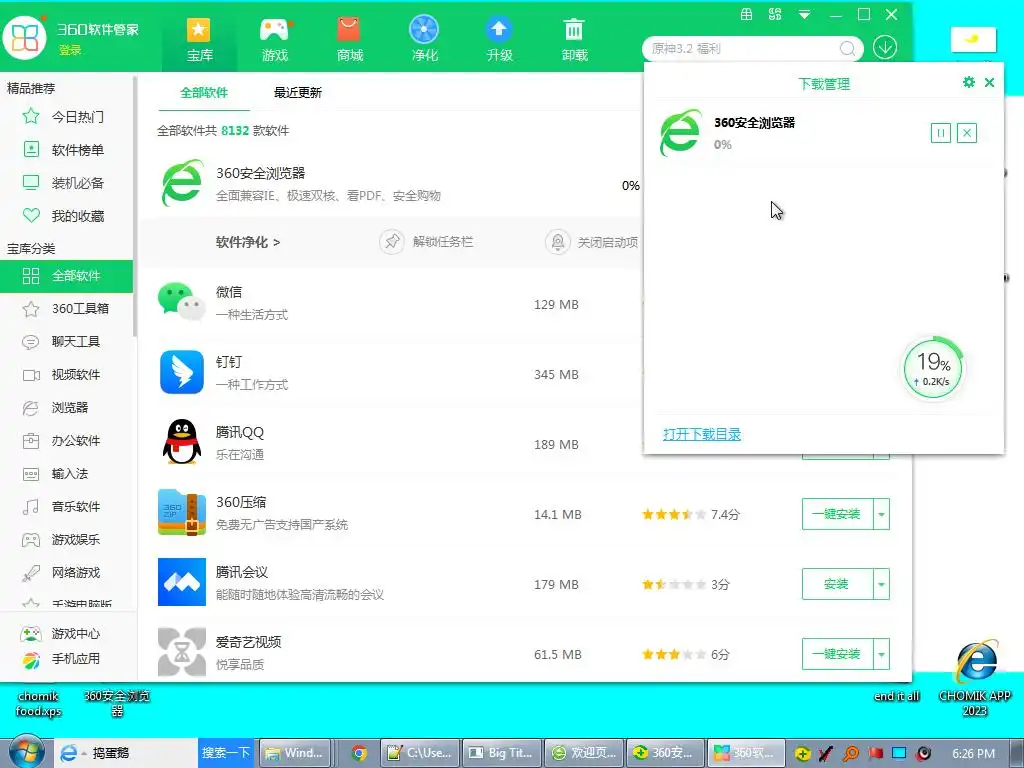Viewport: 1024px width, 768px height.
Task: Select the 360工具箱 category
Action: click(x=66, y=308)
